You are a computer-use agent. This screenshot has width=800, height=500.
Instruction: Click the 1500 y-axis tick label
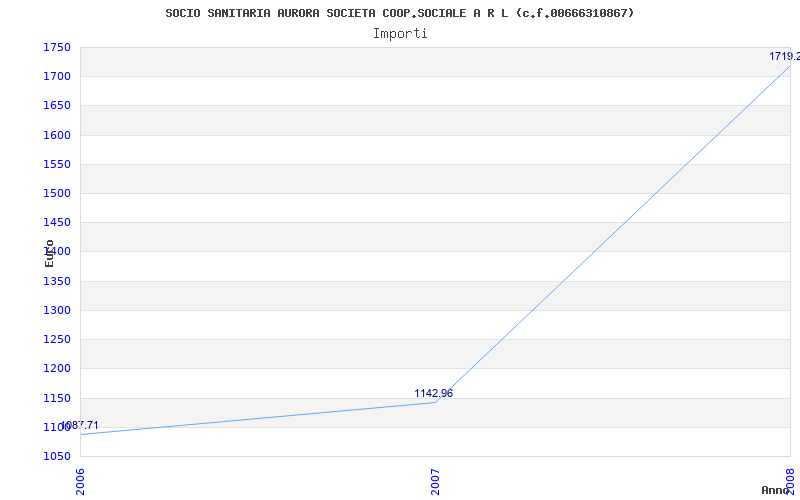tap(57, 193)
